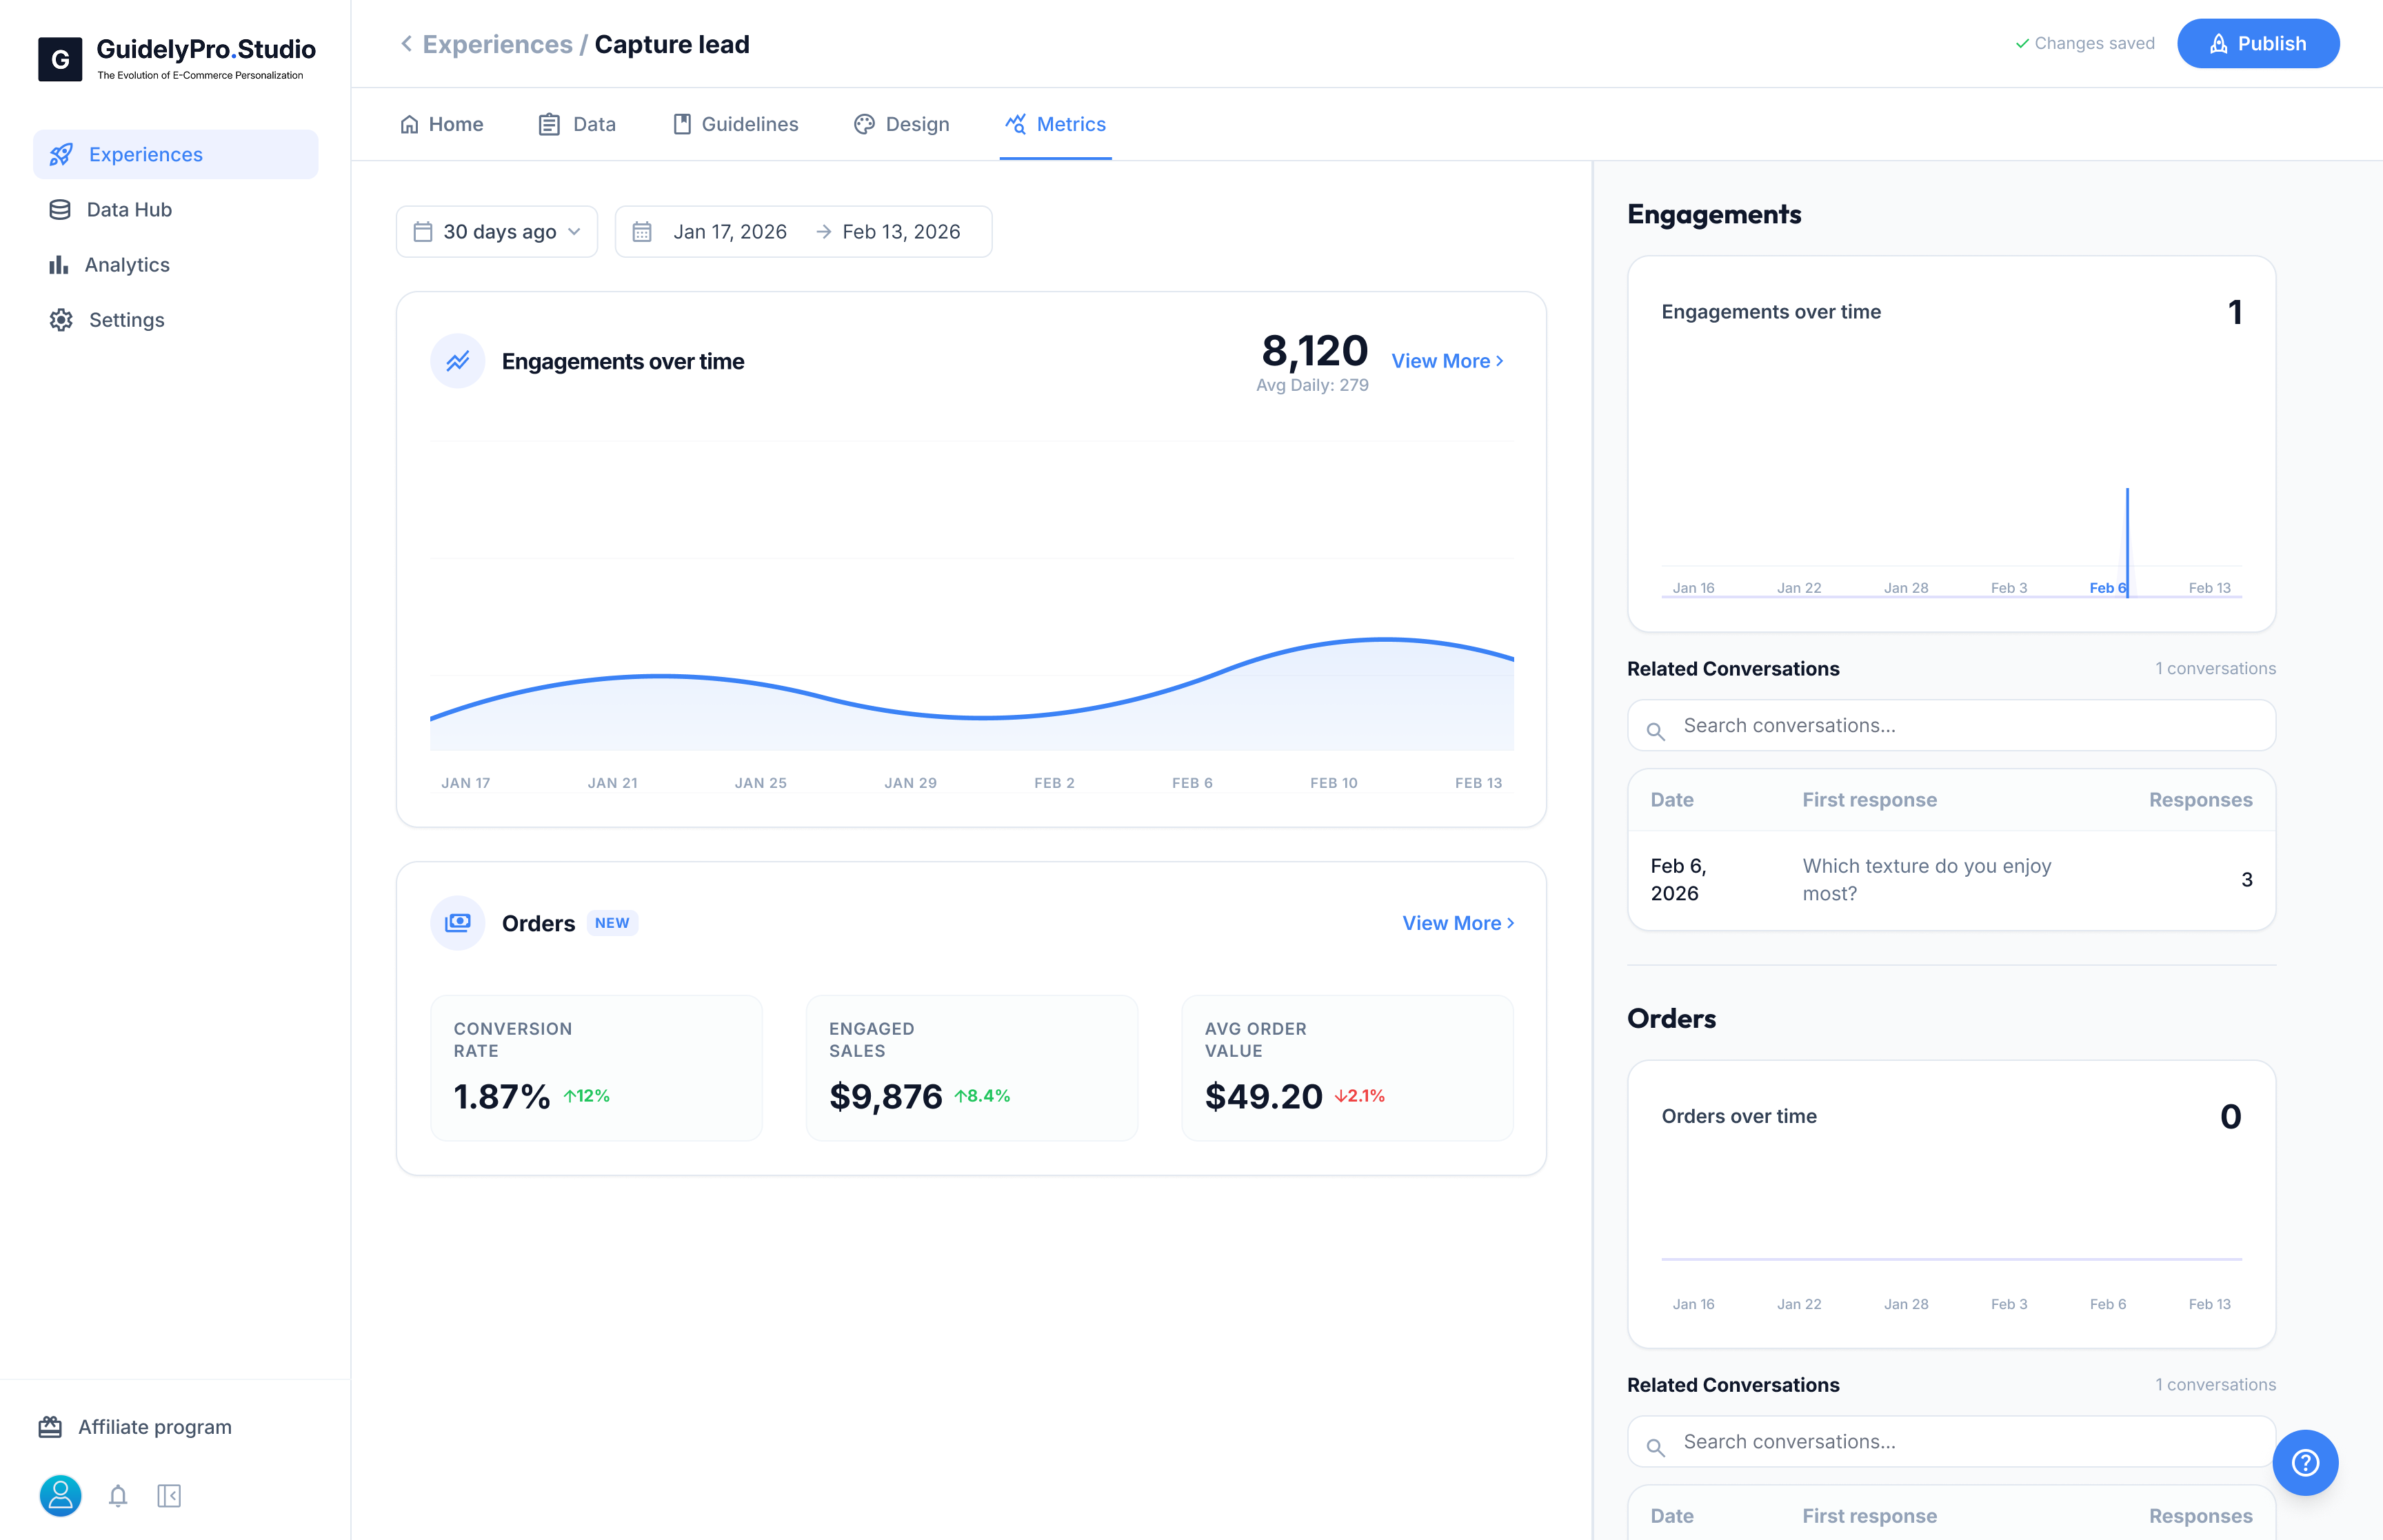Click the conversations search field under Engagements
The width and height of the screenshot is (2383, 1540).
coord(1950,725)
